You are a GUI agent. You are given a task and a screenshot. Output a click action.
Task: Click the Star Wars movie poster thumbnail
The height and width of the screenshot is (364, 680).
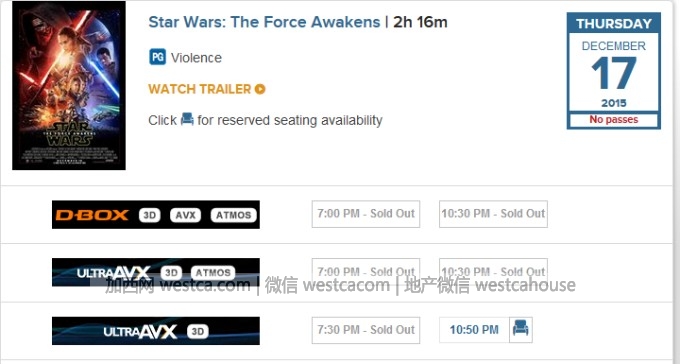click(69, 85)
